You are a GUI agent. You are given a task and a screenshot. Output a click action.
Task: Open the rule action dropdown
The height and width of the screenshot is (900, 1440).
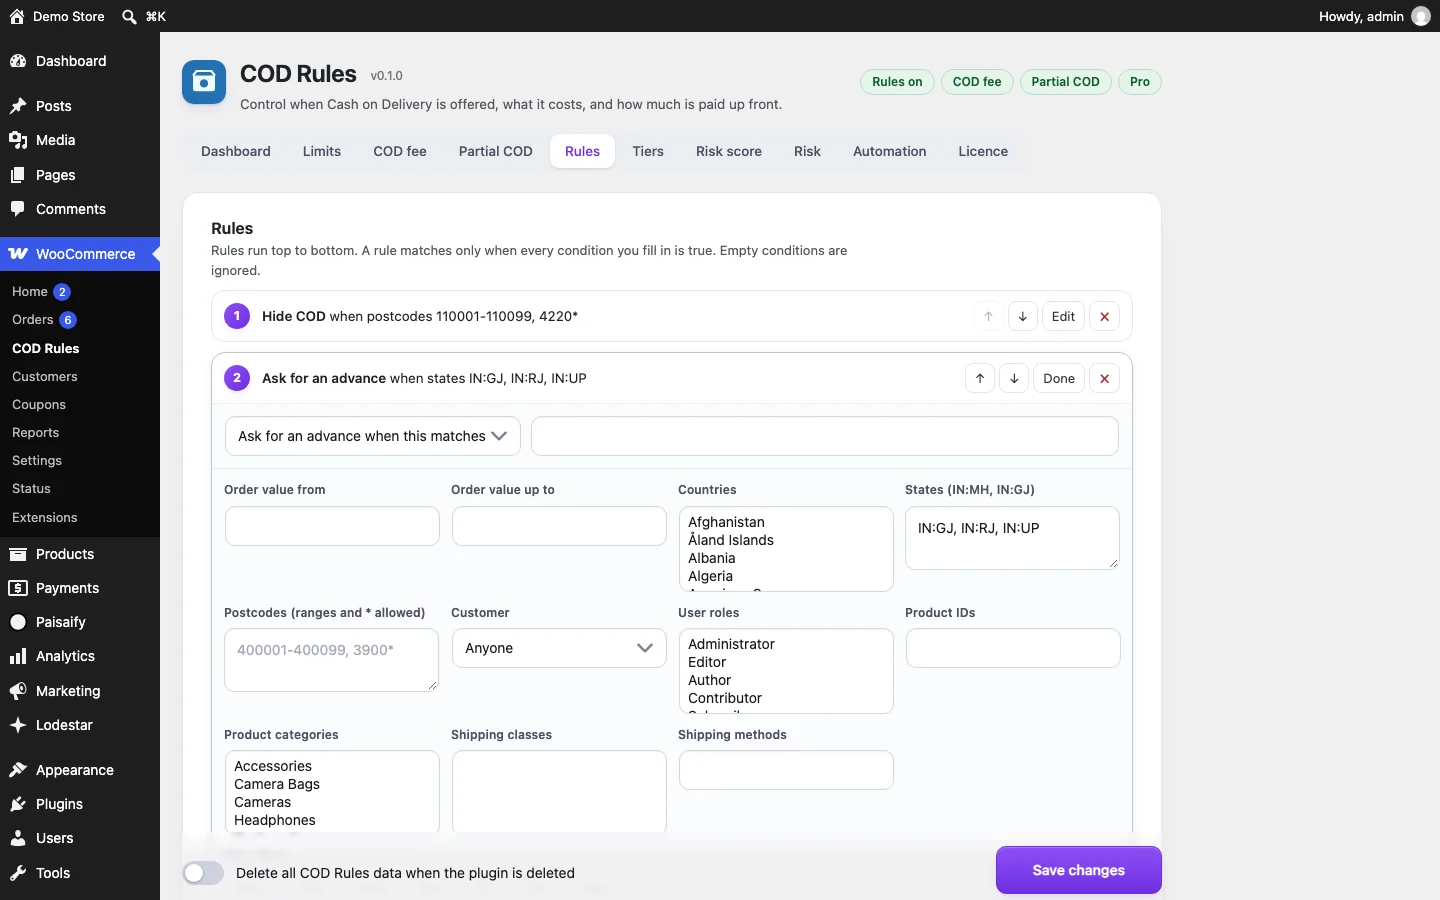click(x=373, y=436)
